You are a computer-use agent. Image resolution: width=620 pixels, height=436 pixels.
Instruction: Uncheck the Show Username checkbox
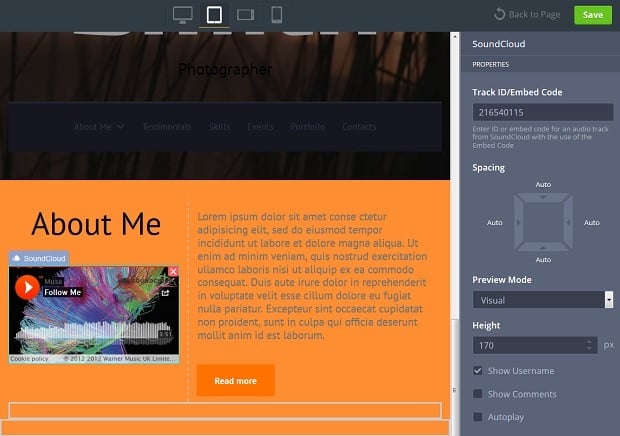click(478, 371)
